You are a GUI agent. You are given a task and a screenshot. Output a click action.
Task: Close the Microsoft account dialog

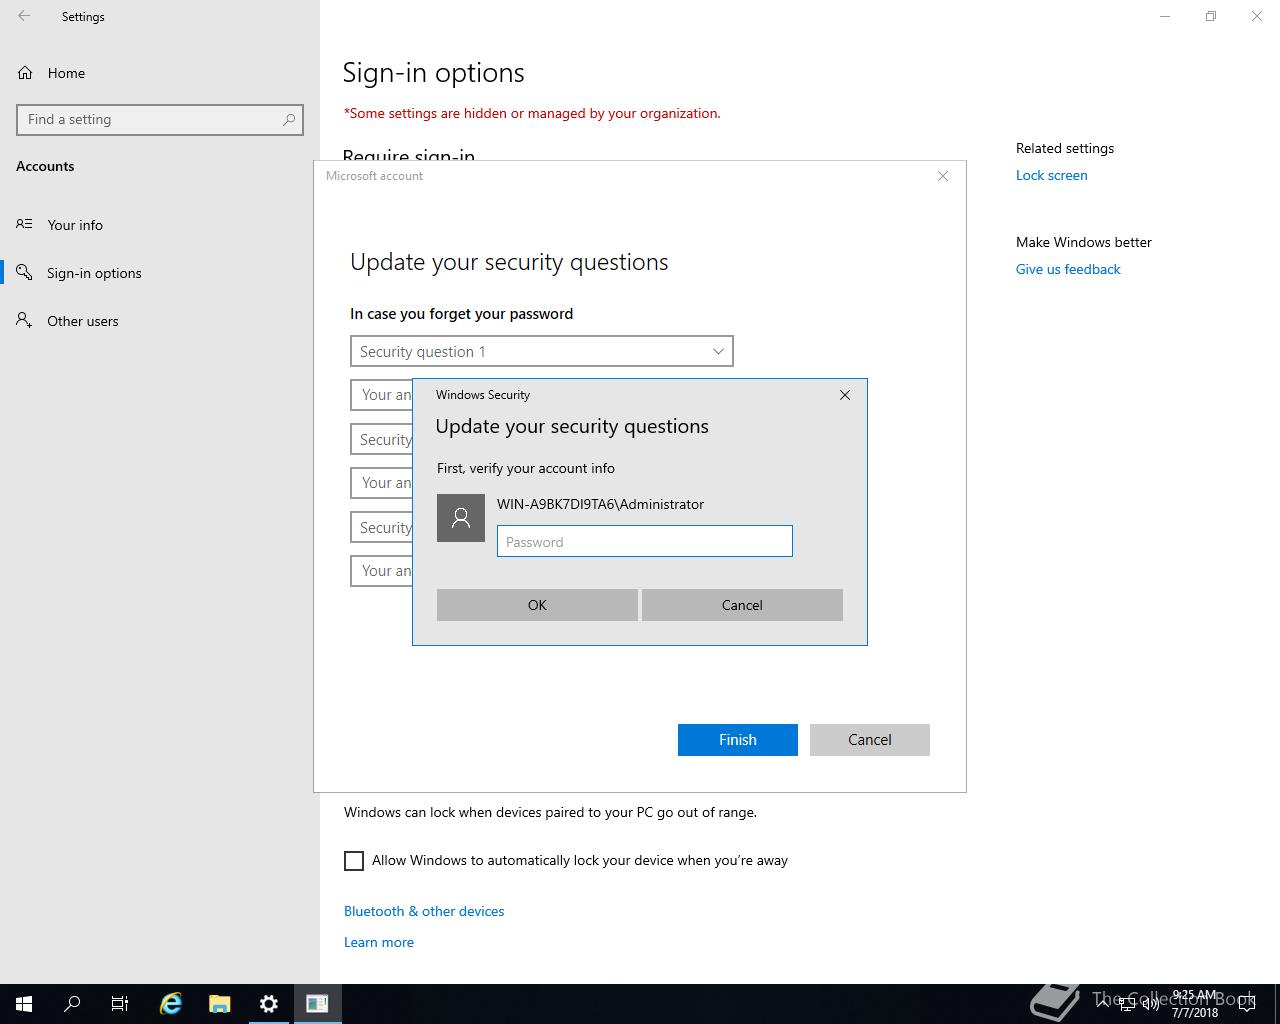943,176
